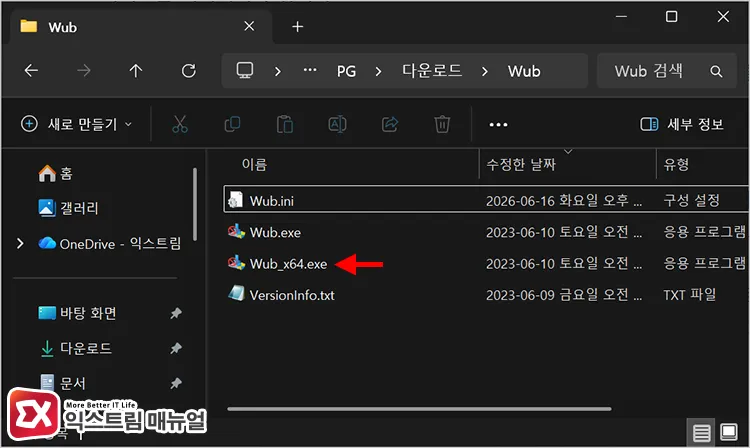Click the Forward navigation arrow
Image resolution: width=750 pixels, height=448 pixels.
pyautogui.click(x=84, y=71)
